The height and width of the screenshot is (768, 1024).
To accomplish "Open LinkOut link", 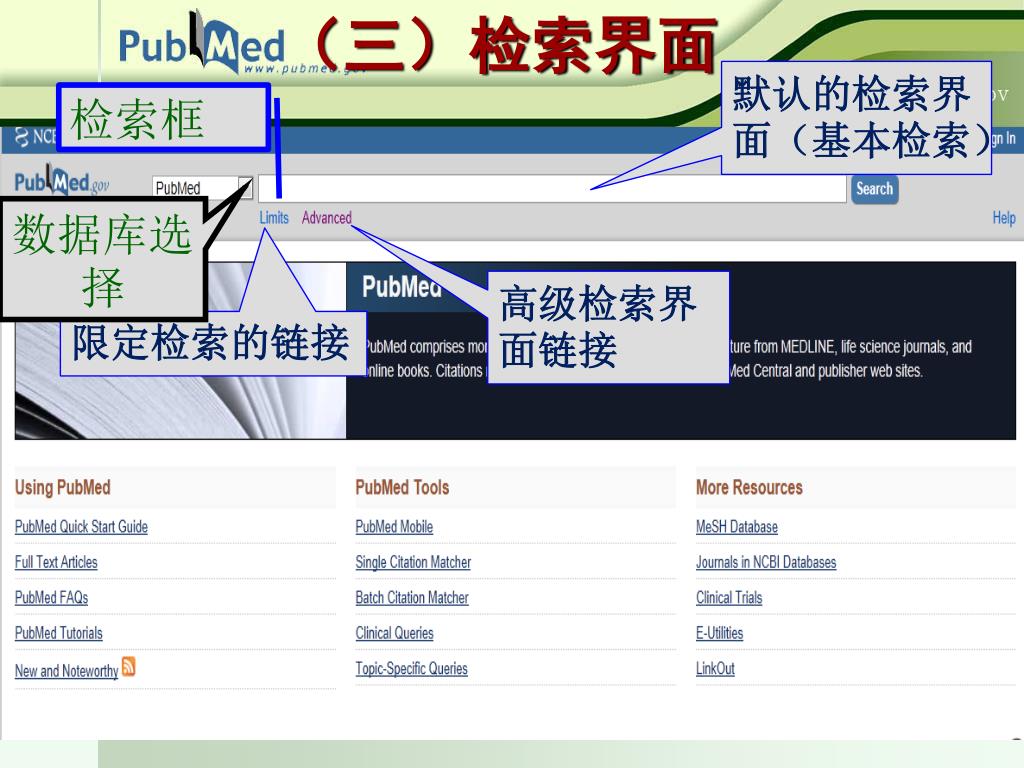I will click(715, 669).
